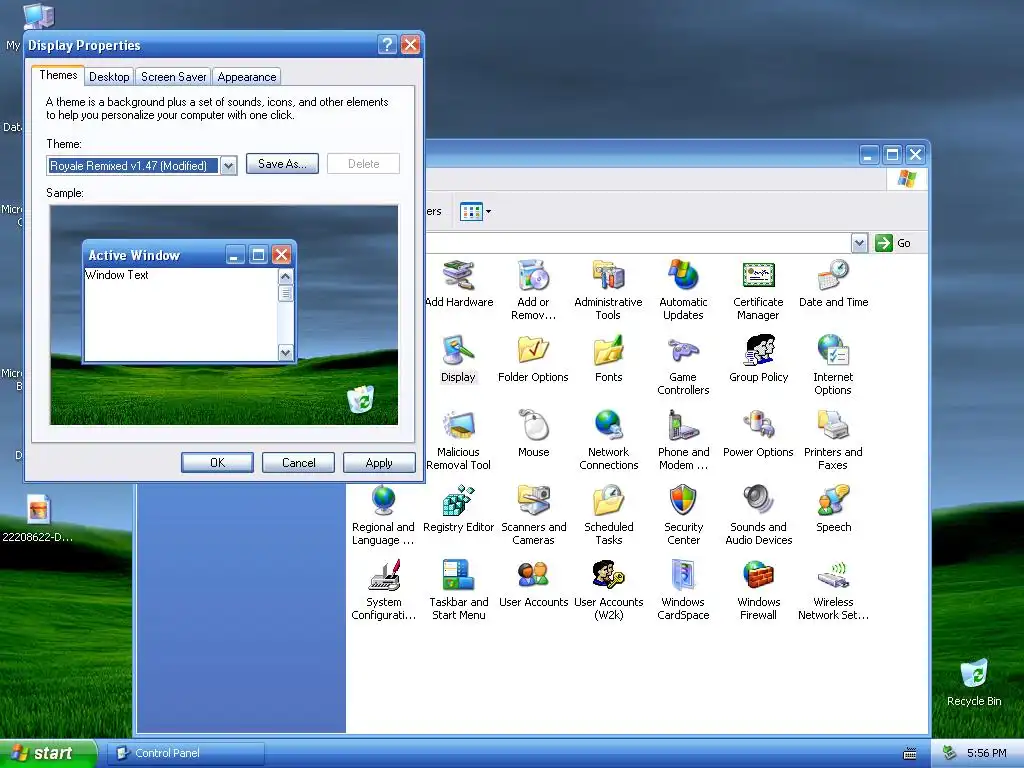Open Group Policy icon
Image resolution: width=1024 pixels, height=768 pixels.
tap(758, 359)
